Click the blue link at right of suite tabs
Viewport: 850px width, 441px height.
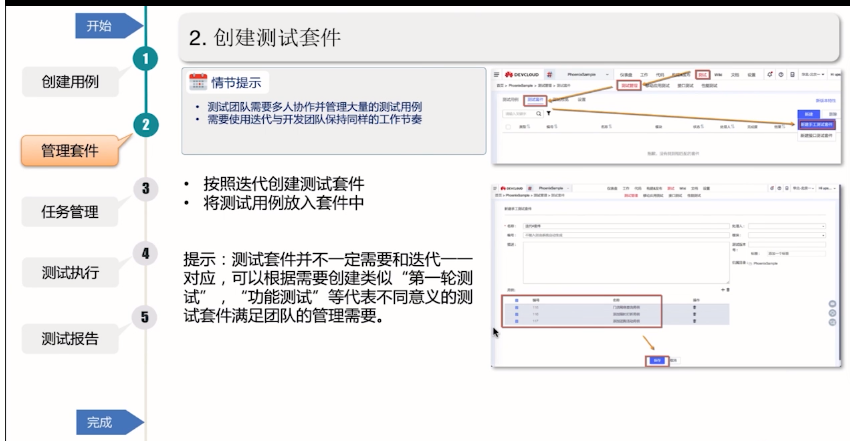click(x=826, y=100)
